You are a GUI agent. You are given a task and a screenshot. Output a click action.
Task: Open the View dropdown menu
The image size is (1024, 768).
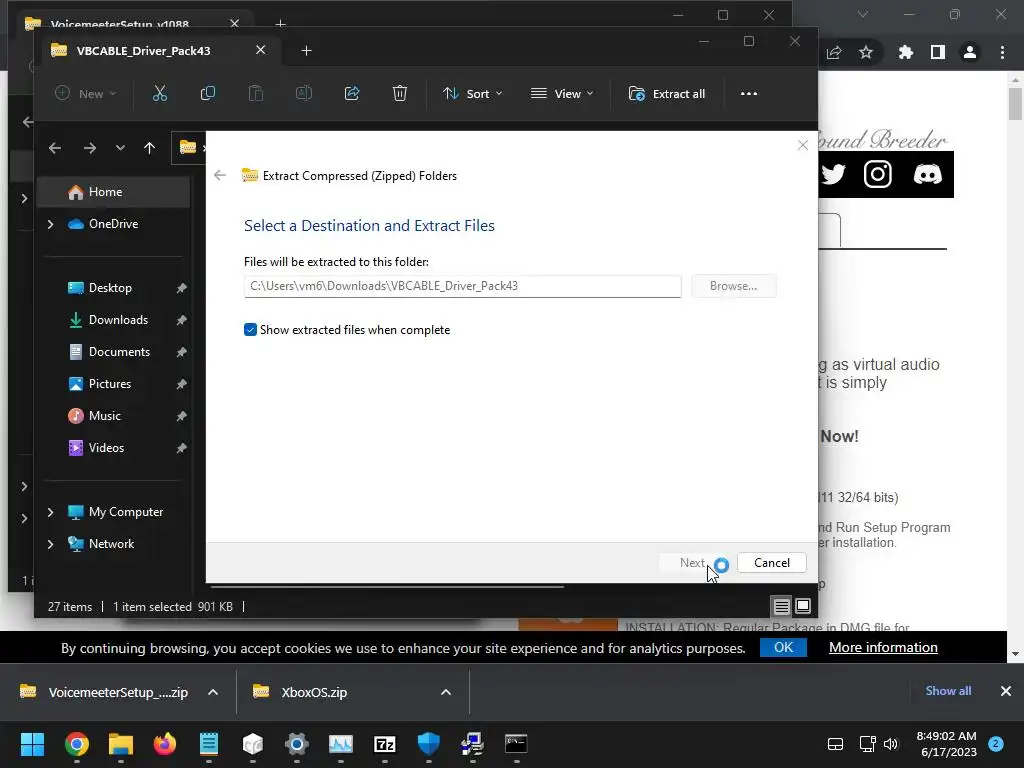pos(562,93)
